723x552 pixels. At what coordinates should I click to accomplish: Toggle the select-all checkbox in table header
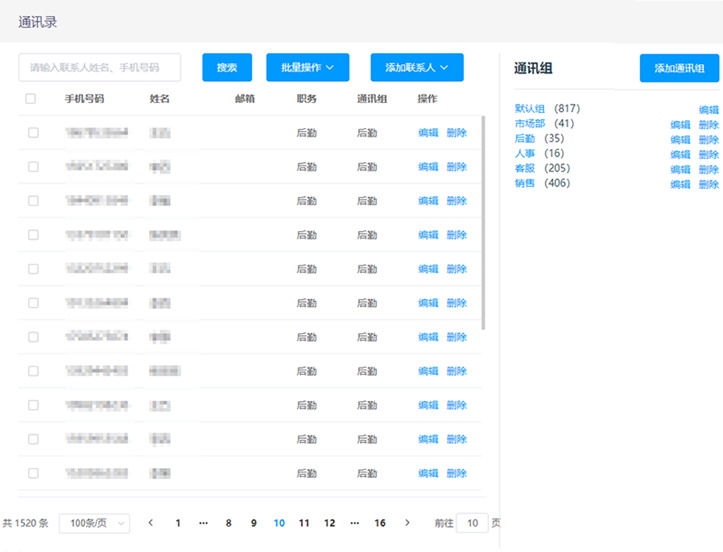31,99
